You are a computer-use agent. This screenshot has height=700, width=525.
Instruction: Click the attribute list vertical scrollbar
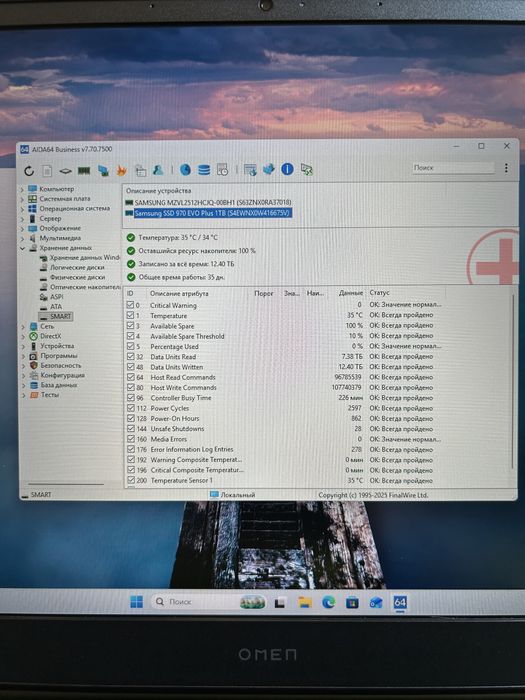(x=512, y=384)
